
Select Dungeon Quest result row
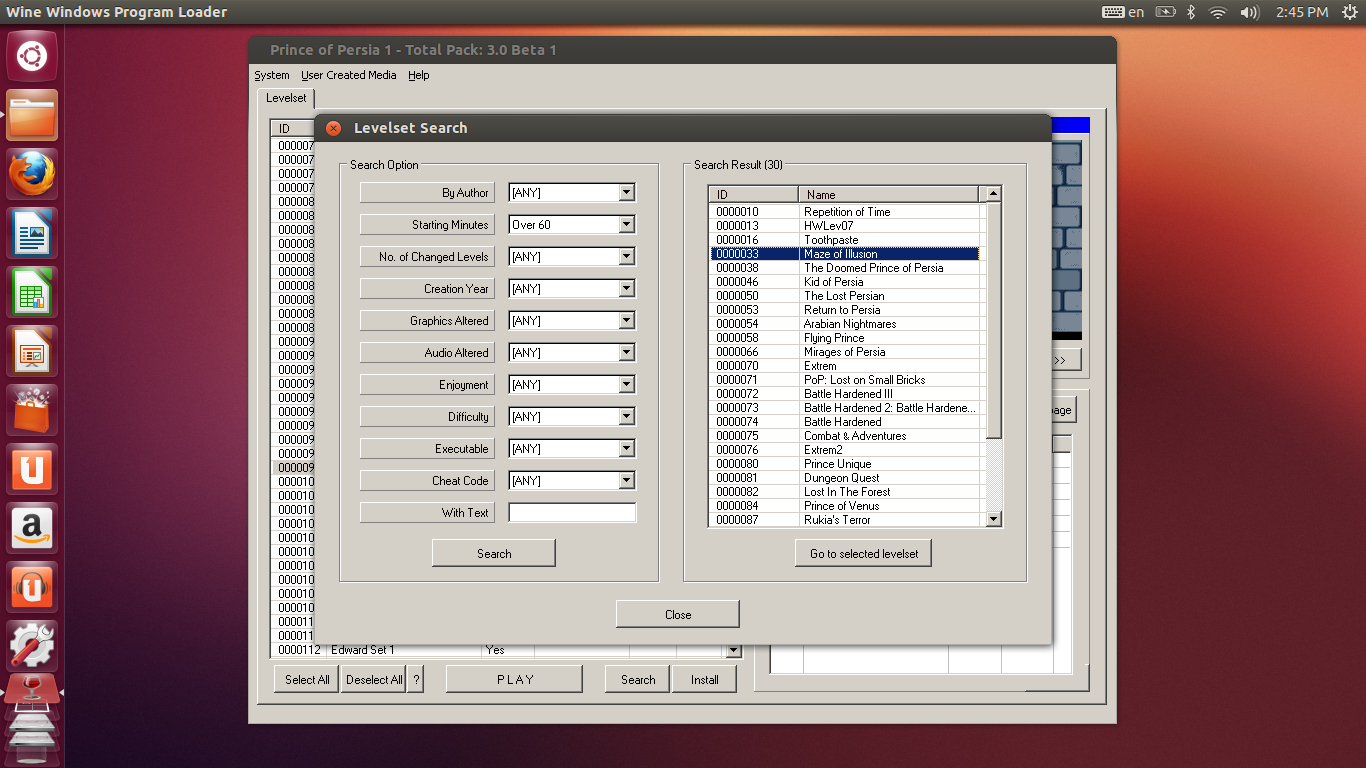[846, 478]
